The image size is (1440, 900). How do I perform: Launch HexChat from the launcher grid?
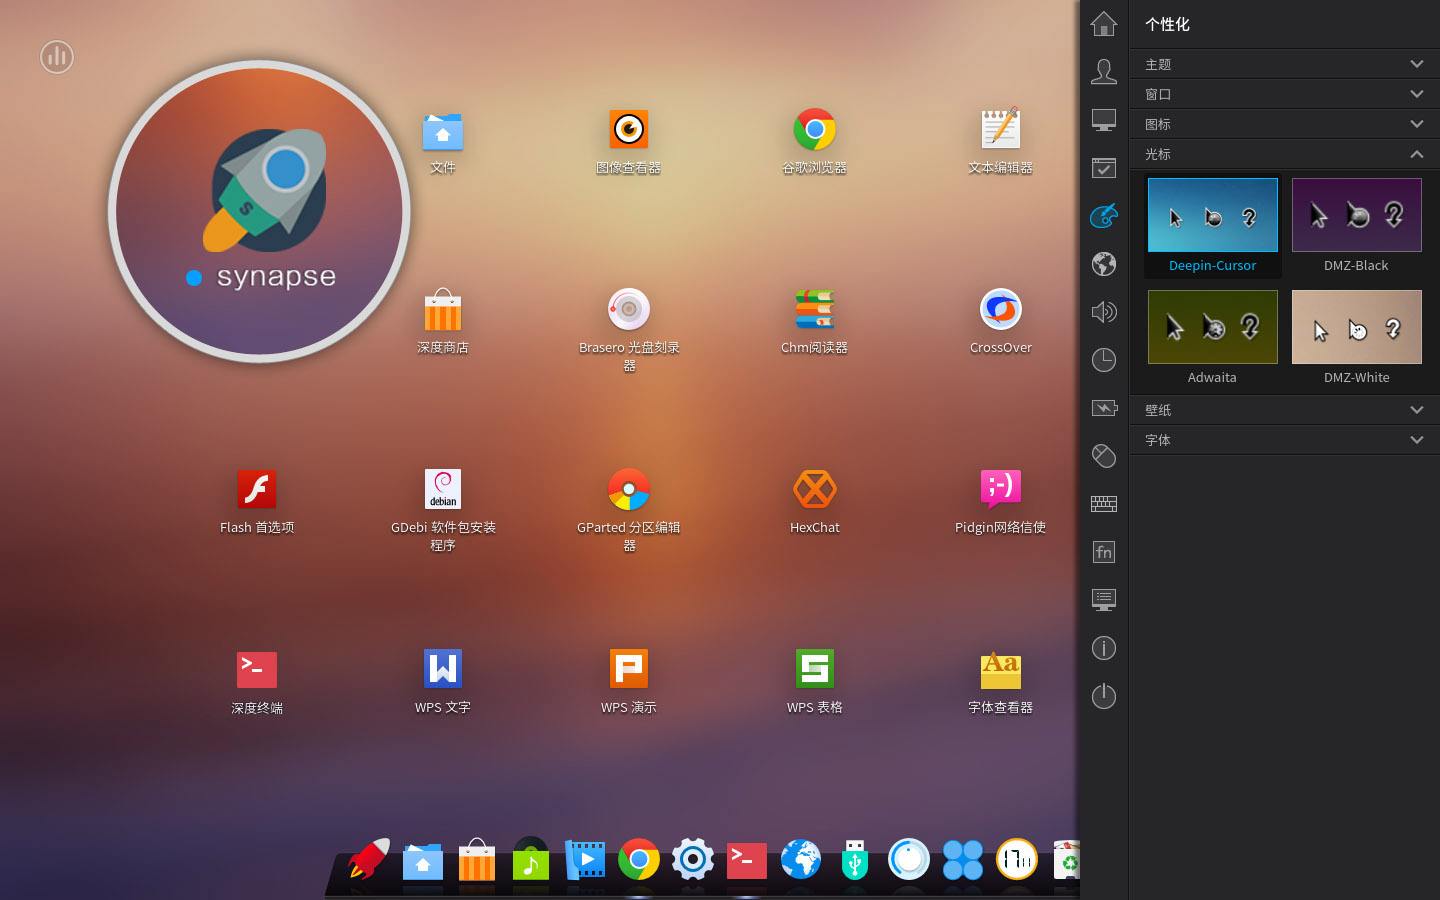[814, 501]
